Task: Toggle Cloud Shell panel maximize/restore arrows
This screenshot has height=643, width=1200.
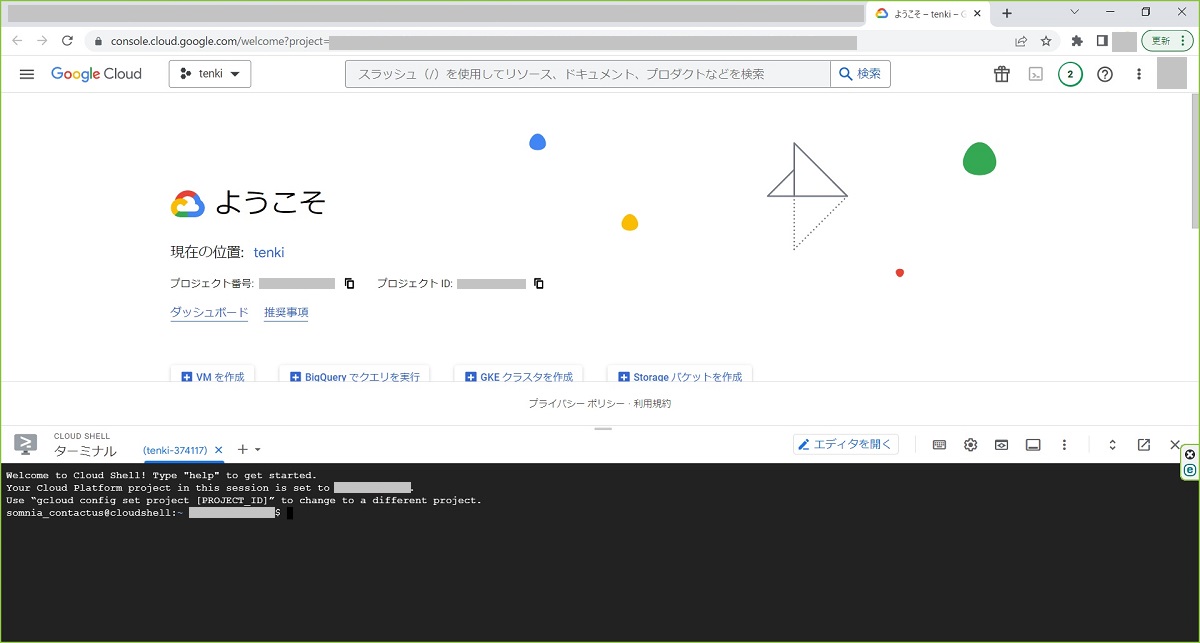Action: coord(1112,445)
